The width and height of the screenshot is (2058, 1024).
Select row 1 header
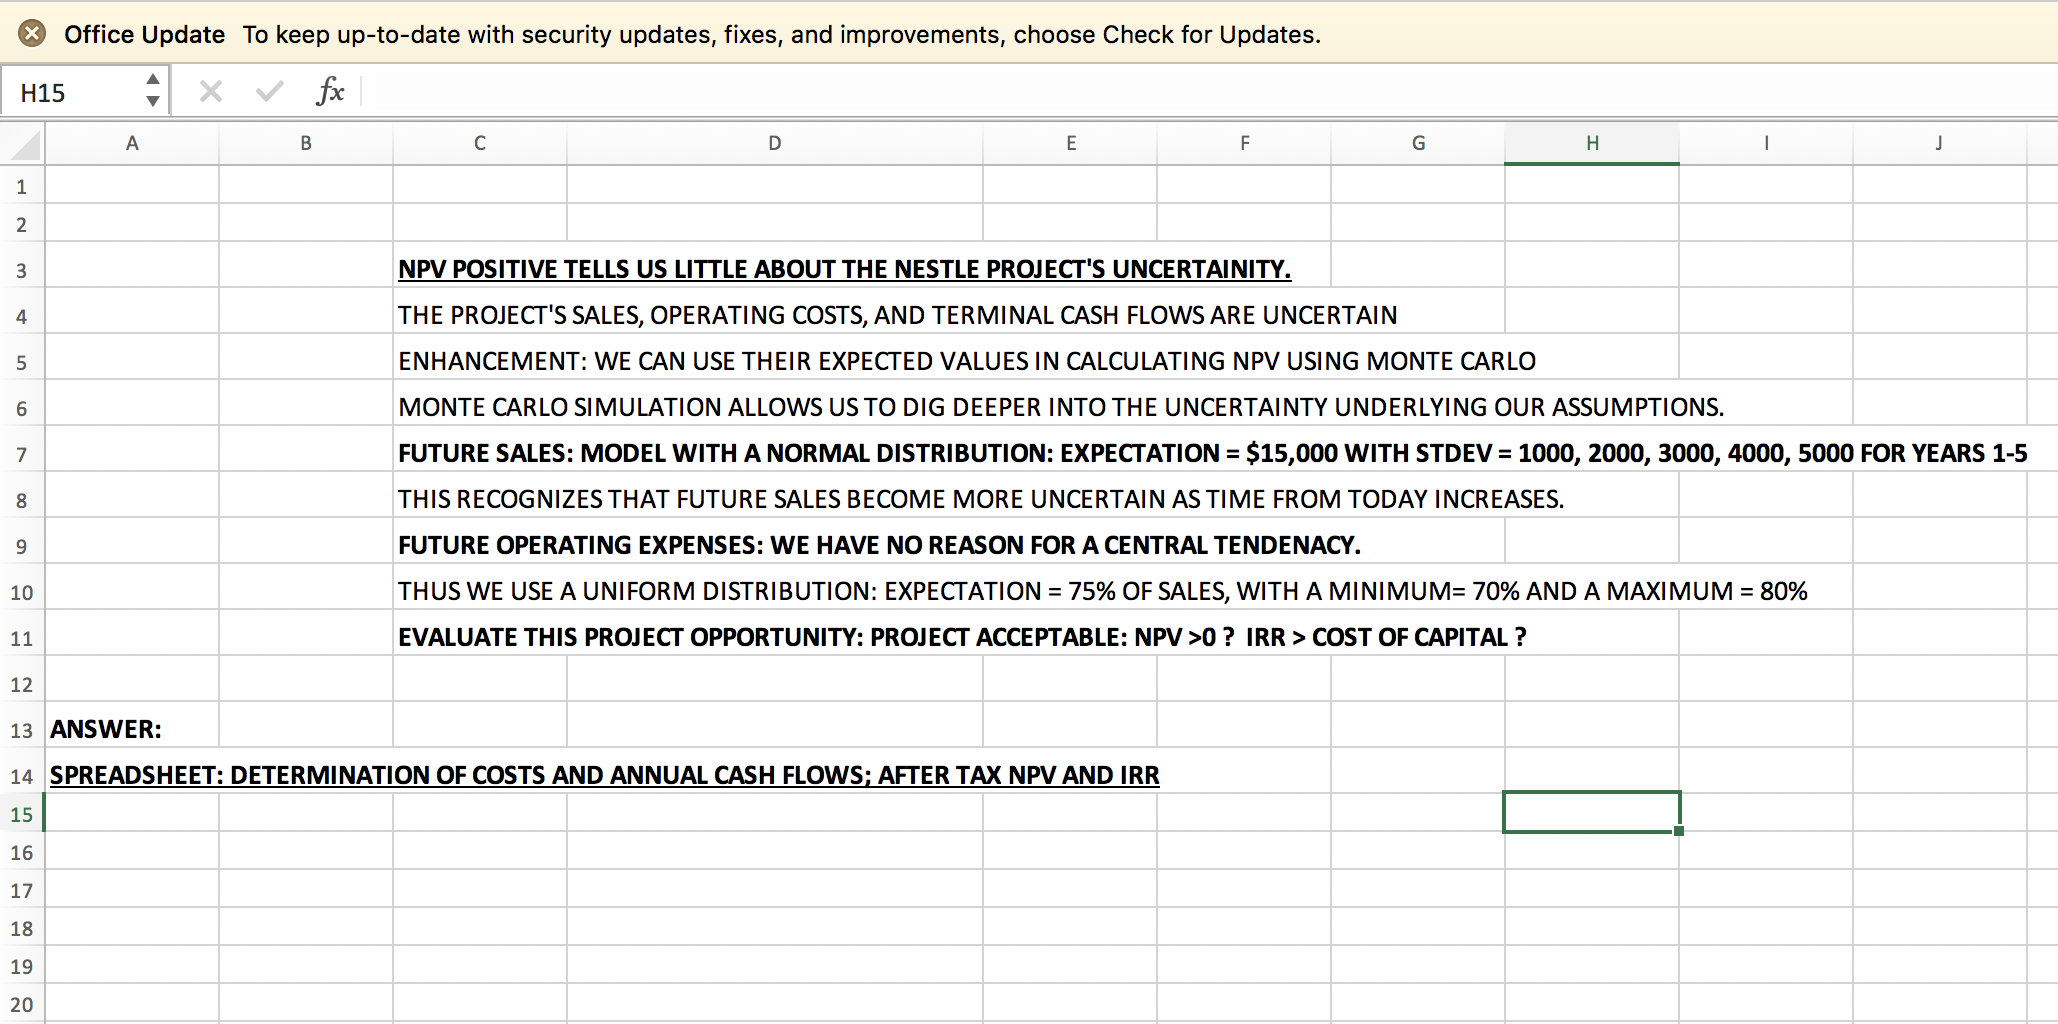[x=22, y=186]
